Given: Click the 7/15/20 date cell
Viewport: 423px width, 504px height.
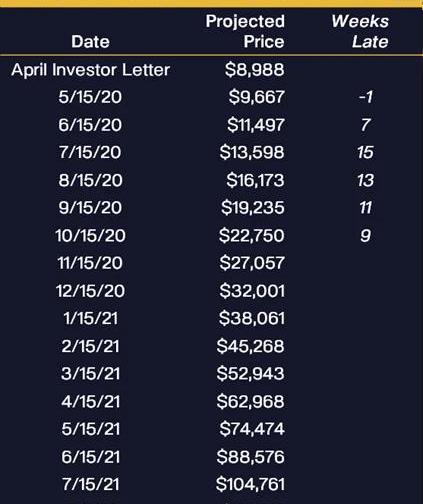Looking at the screenshot, I should click(90, 152).
